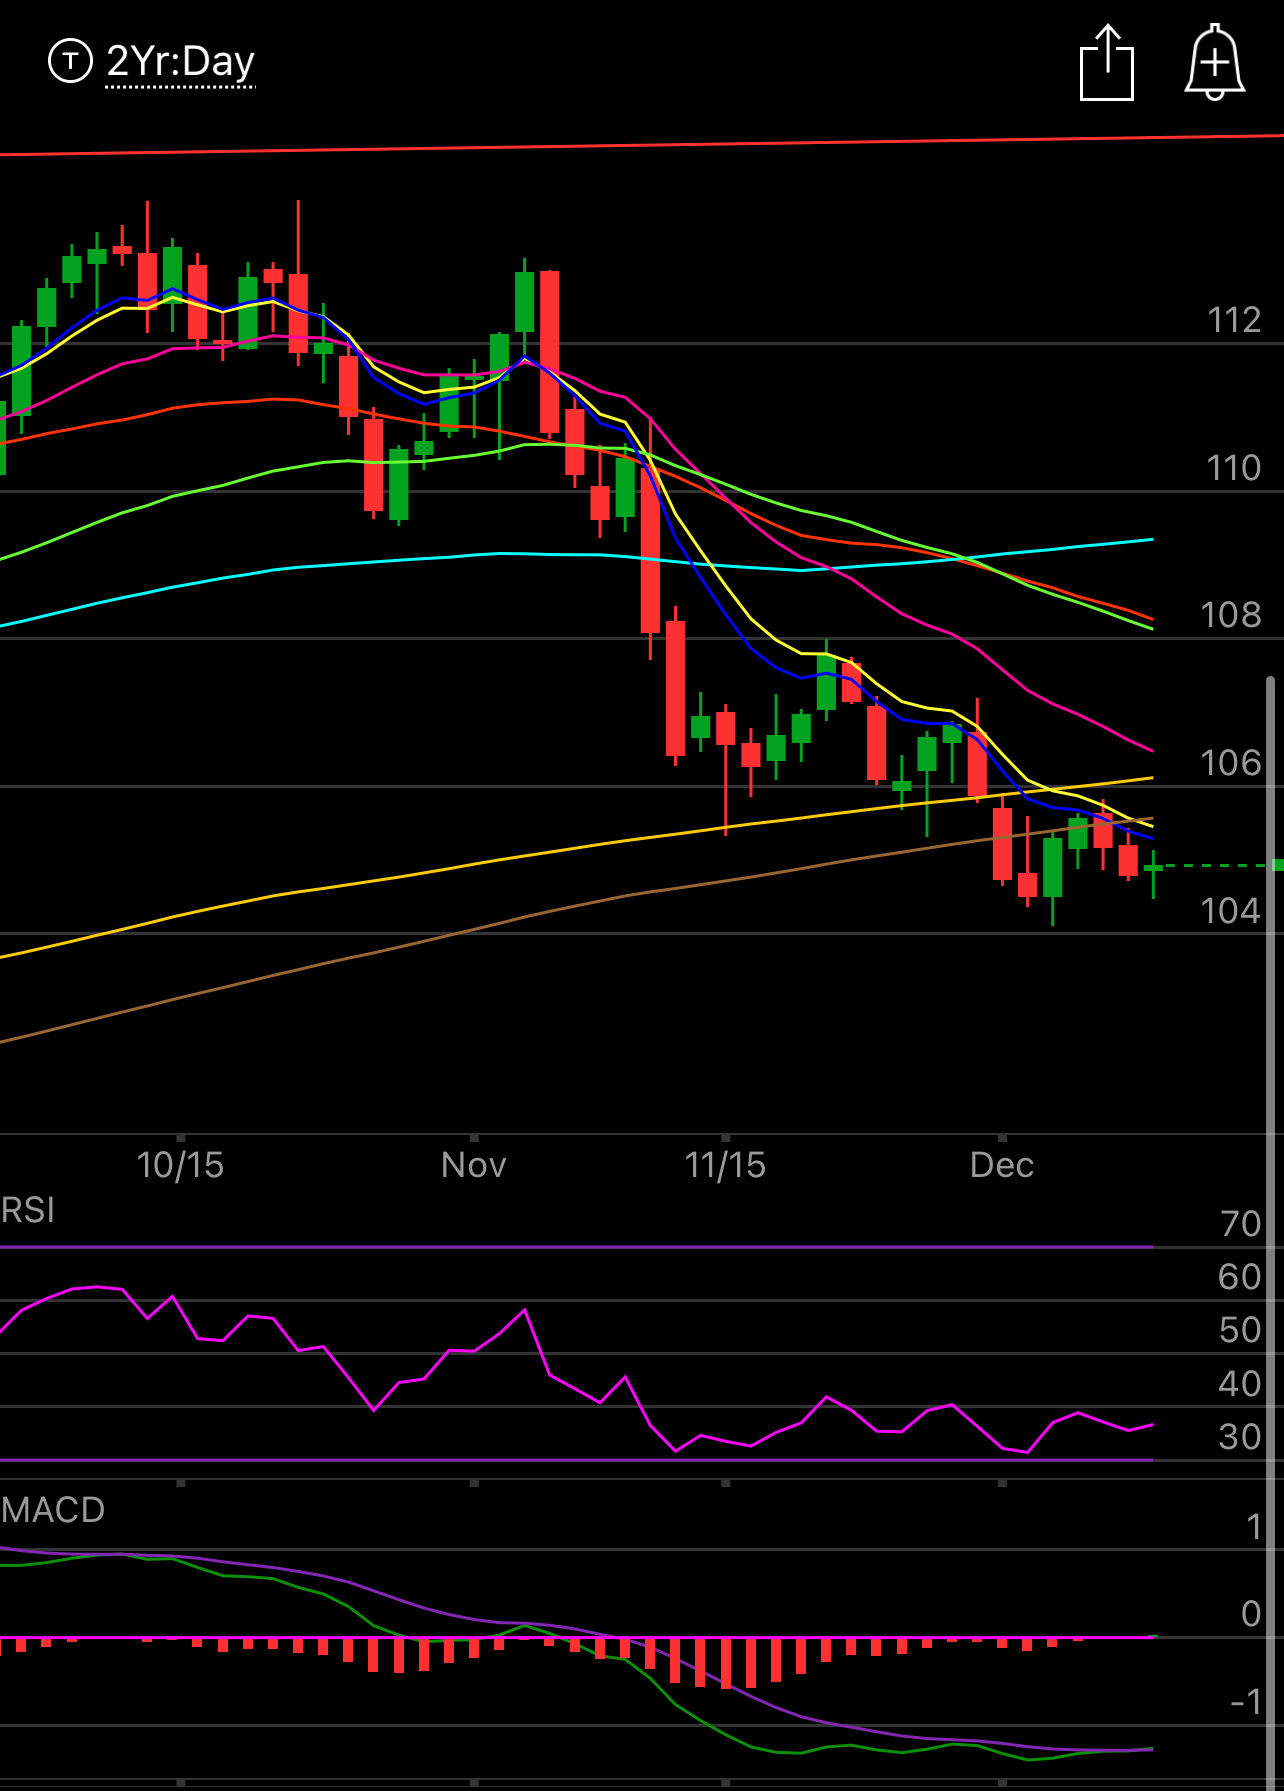Tap the add alert bell icon
The height and width of the screenshot is (1791, 1284).
[1215, 62]
